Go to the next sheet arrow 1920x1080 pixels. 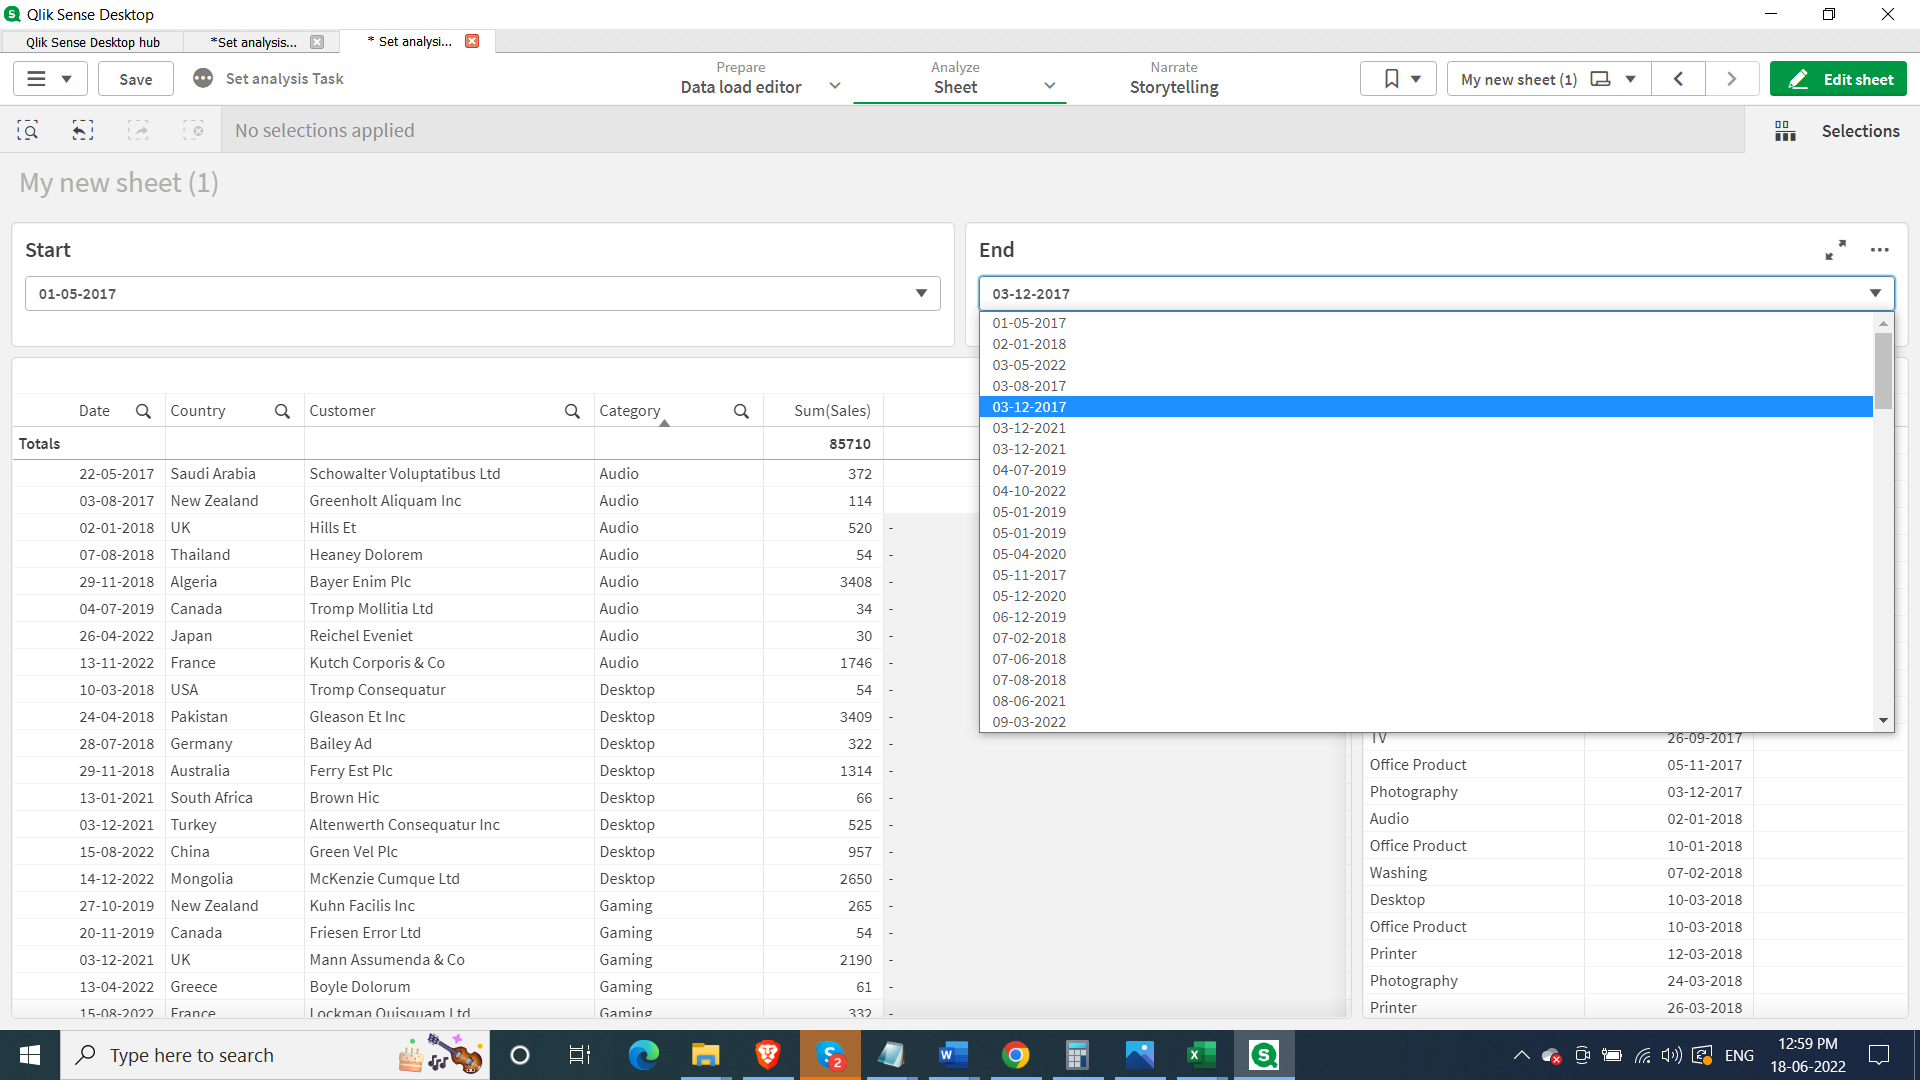coord(1732,79)
